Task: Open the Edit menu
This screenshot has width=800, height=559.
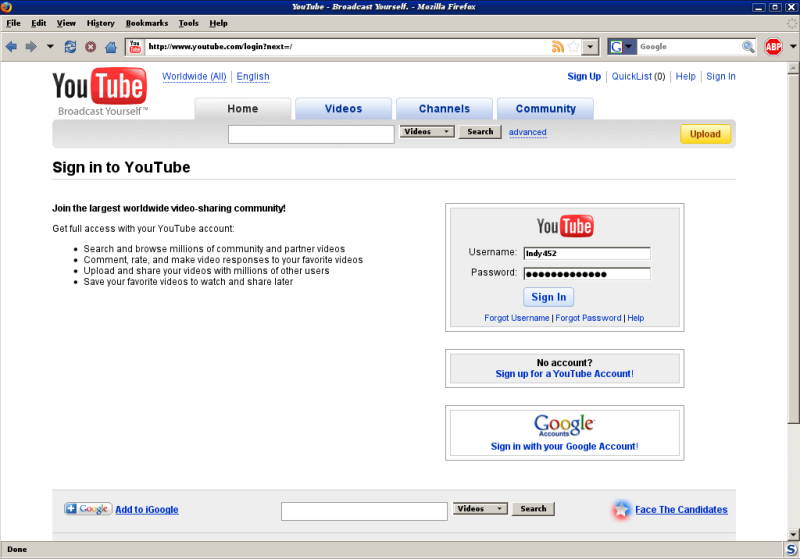Action: [39, 23]
